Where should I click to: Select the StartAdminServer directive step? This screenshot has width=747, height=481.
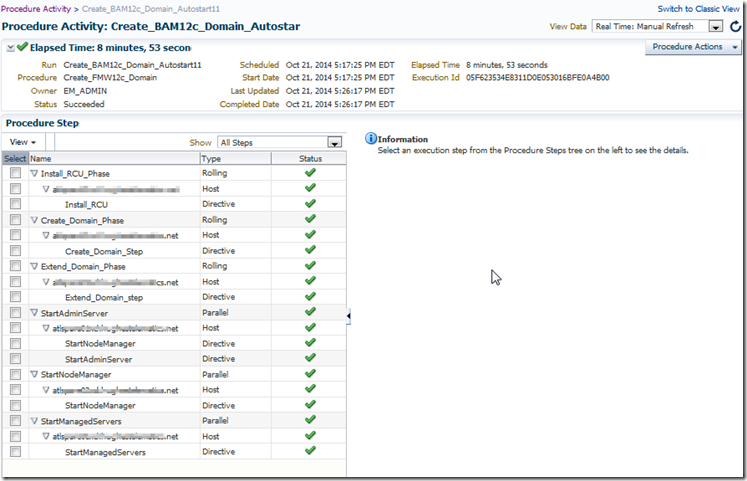click(99, 359)
